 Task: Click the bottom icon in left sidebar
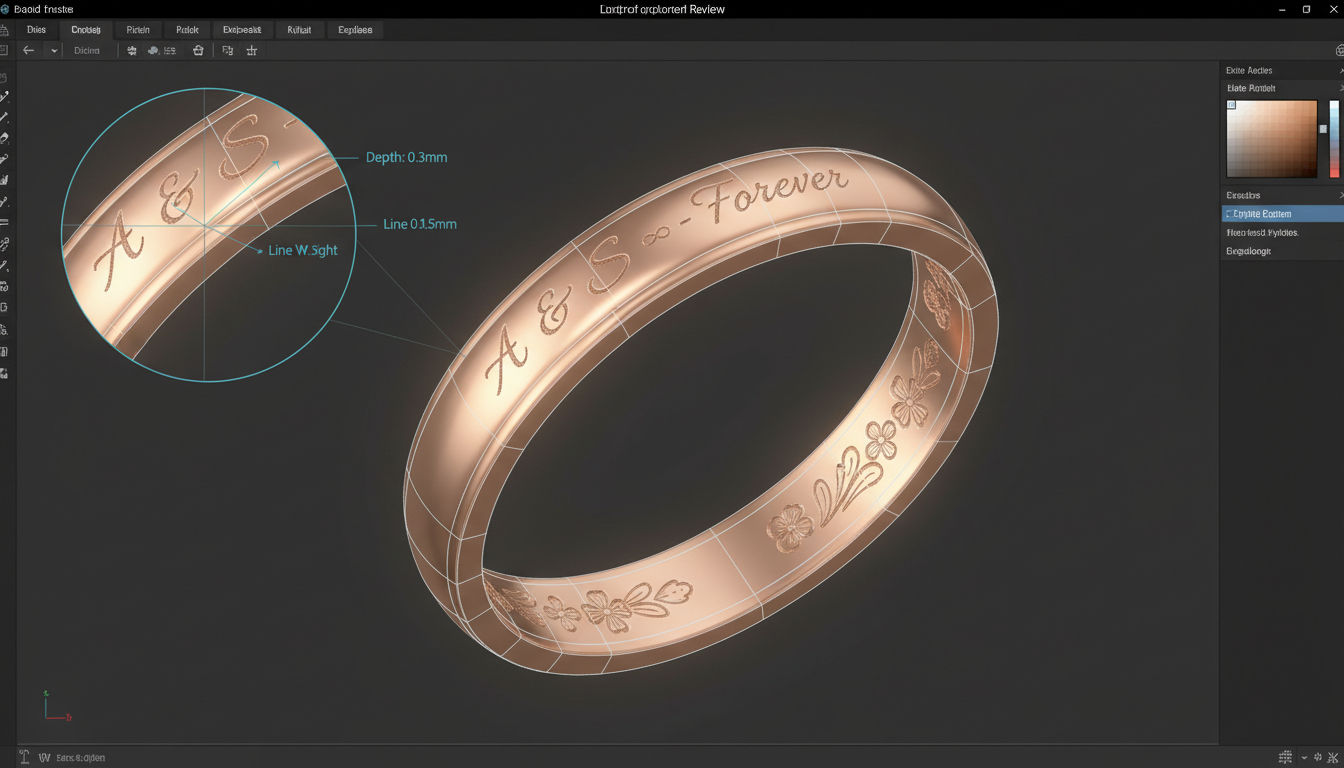pos(5,373)
